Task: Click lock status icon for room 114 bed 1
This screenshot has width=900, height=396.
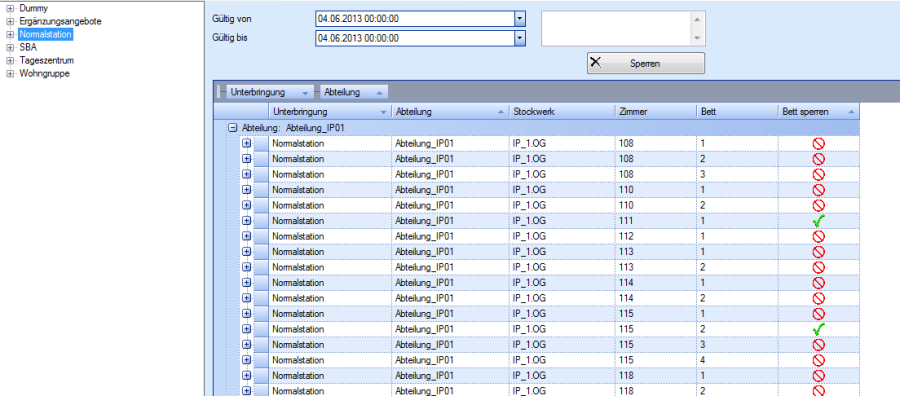Action: click(818, 282)
